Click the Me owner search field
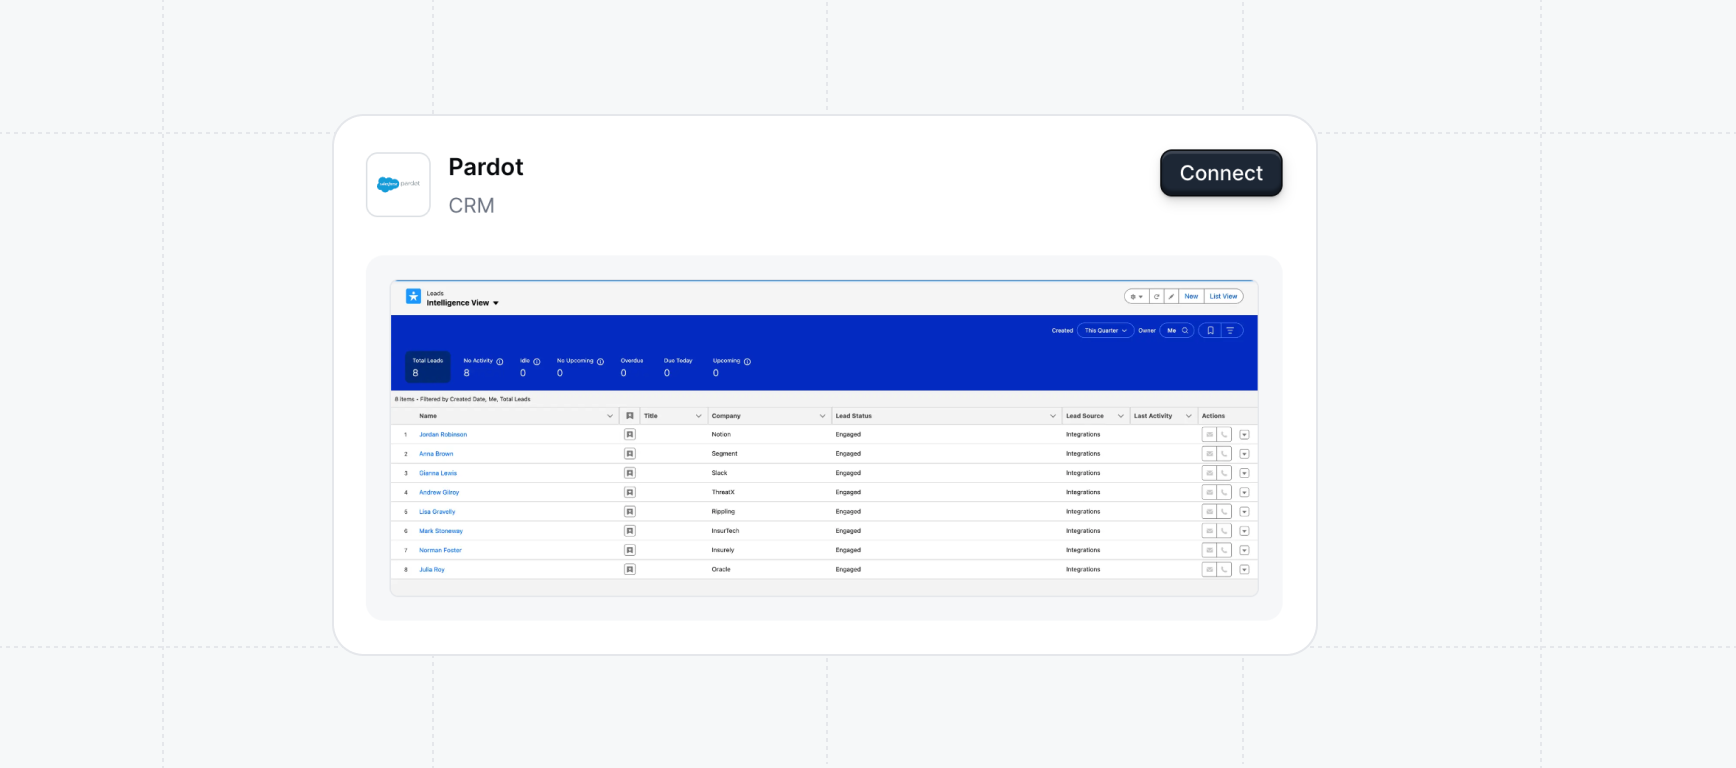 [x=1177, y=330]
